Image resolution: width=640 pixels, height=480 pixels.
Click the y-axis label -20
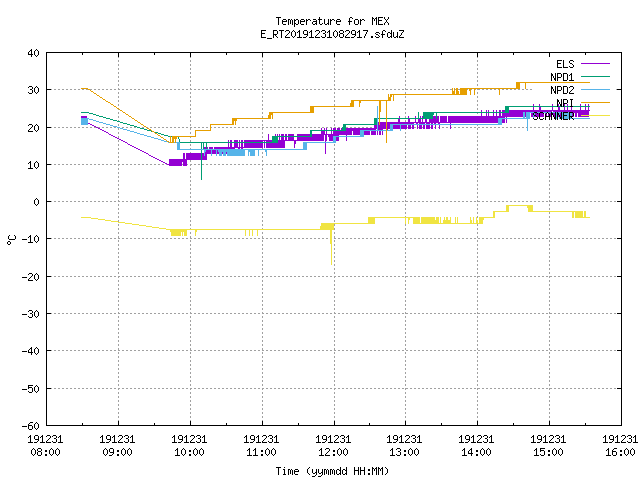[x=31, y=277]
